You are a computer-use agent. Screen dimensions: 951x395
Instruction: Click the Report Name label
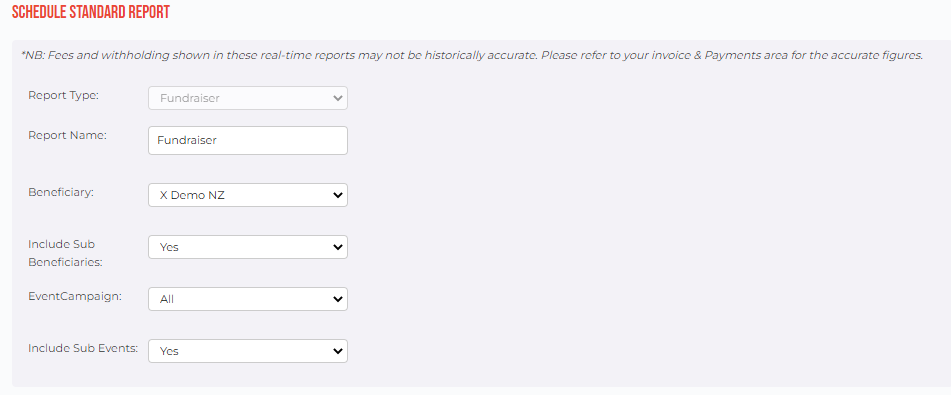pyautogui.click(x=67, y=135)
